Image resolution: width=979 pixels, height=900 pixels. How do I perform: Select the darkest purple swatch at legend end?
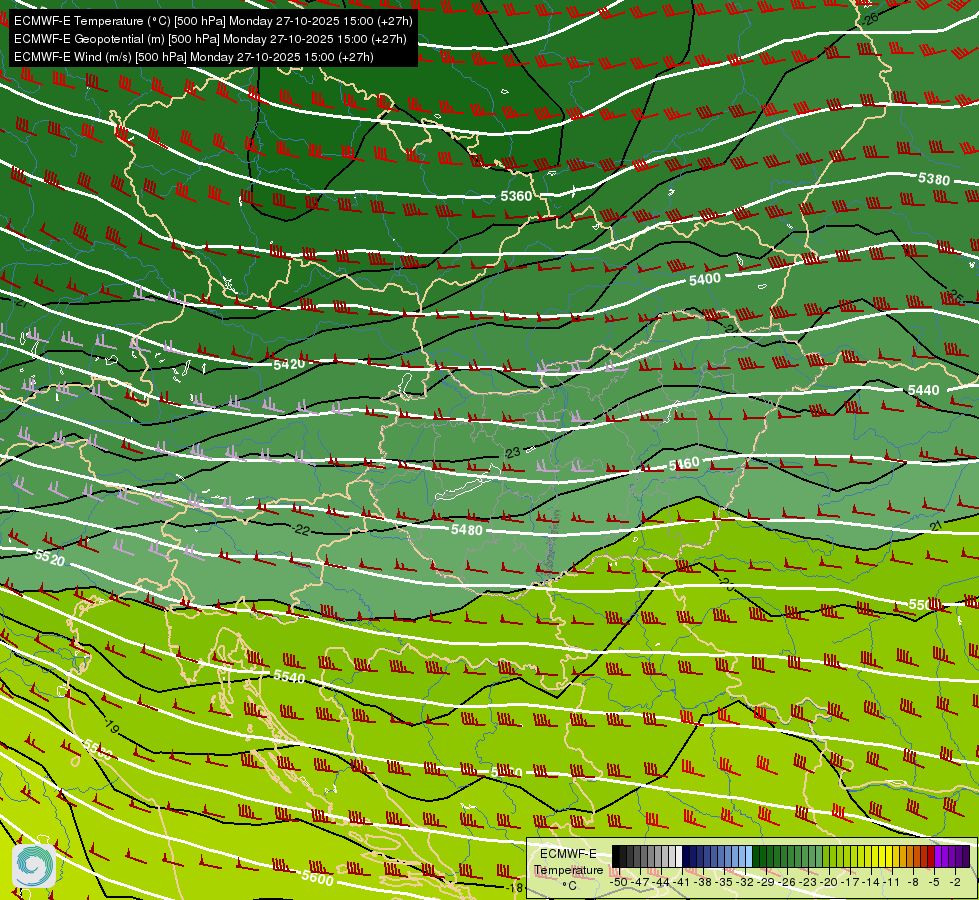point(967,856)
